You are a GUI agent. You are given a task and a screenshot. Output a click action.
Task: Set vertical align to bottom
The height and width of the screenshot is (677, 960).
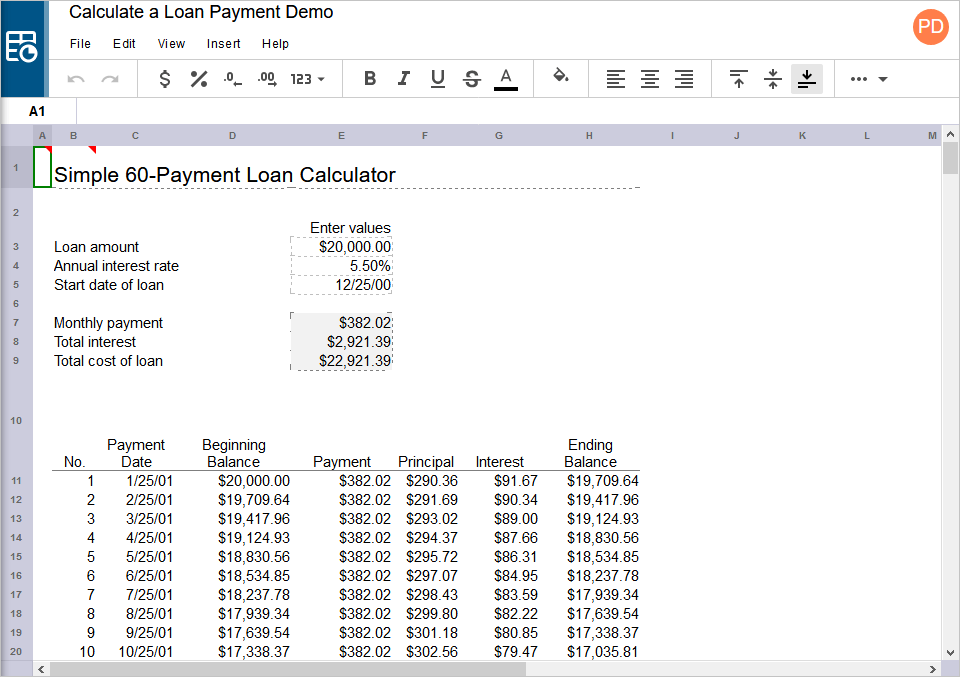pyautogui.click(x=807, y=79)
